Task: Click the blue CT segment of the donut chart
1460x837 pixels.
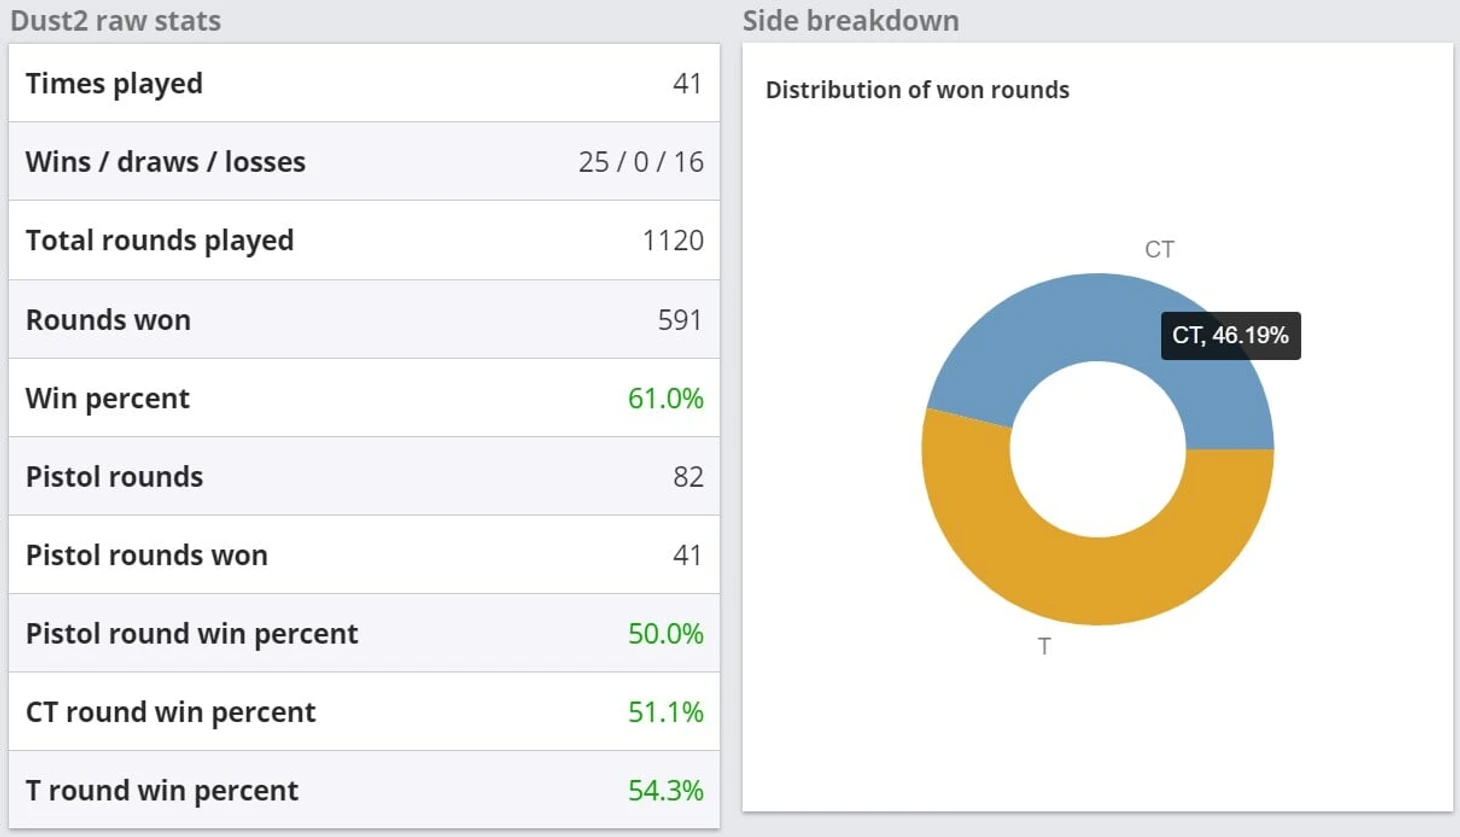Action: click(x=1040, y=320)
